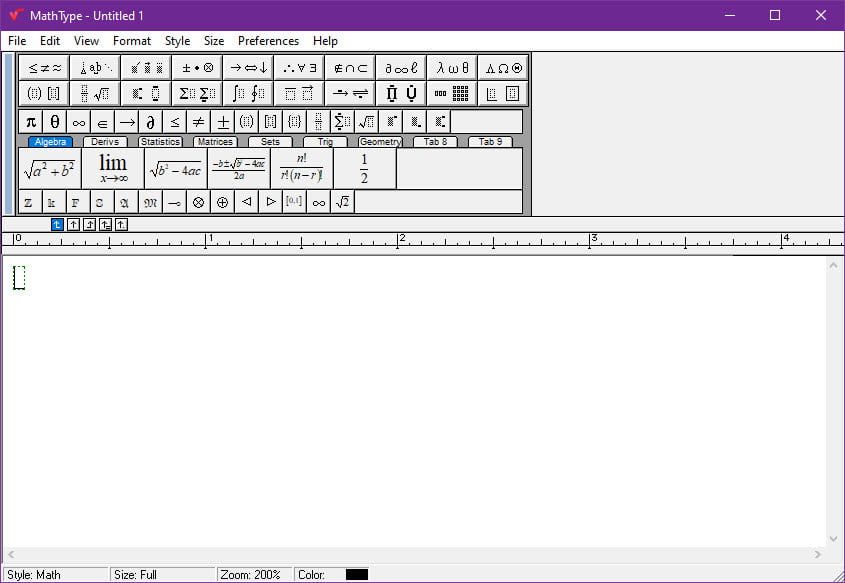Click Zoom: 200% in status bar
The width and height of the screenshot is (845, 583).
(x=255, y=575)
